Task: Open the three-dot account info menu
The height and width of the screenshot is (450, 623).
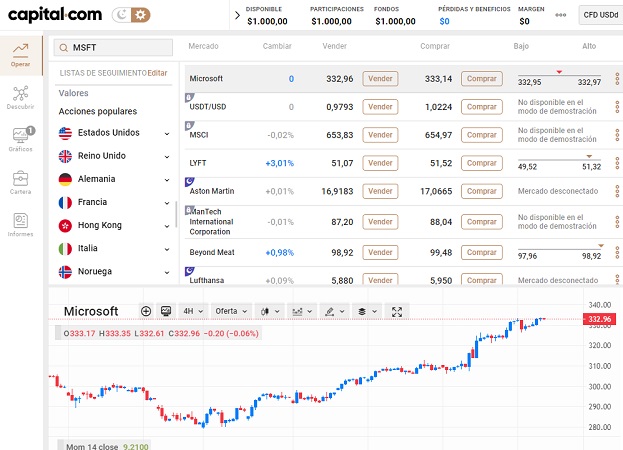Action: [561, 15]
